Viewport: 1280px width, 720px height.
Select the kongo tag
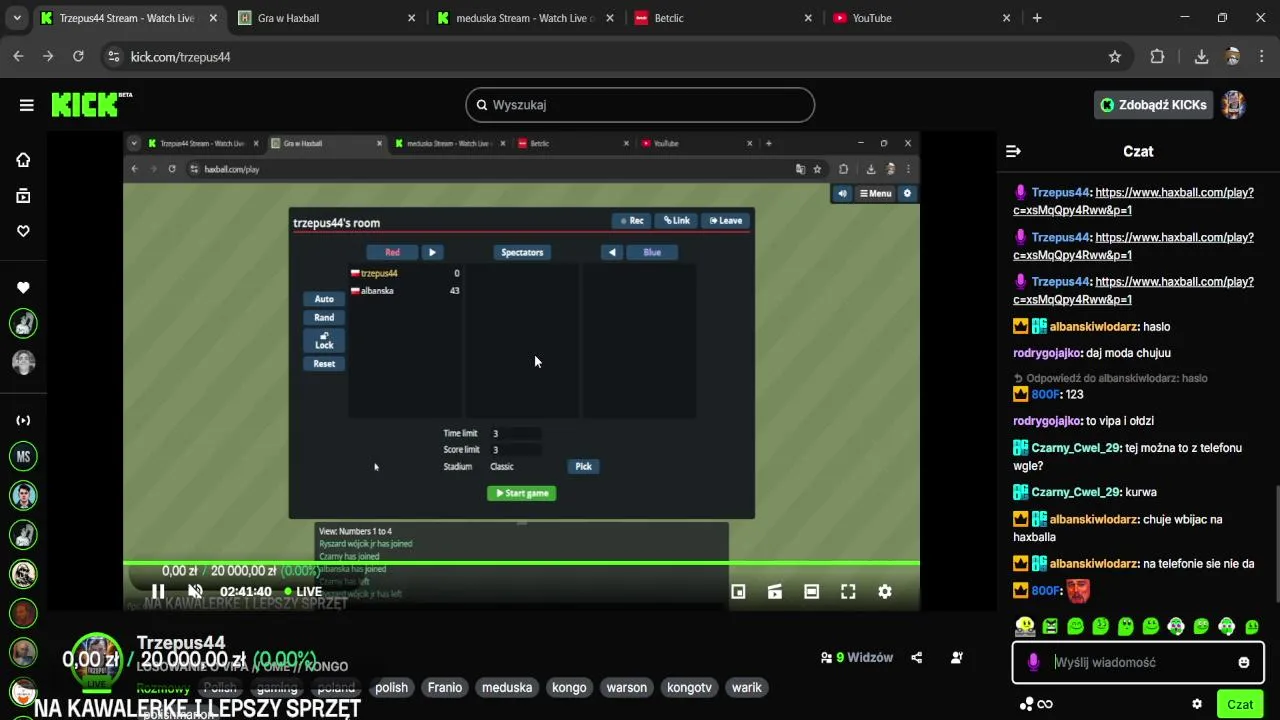tap(569, 688)
